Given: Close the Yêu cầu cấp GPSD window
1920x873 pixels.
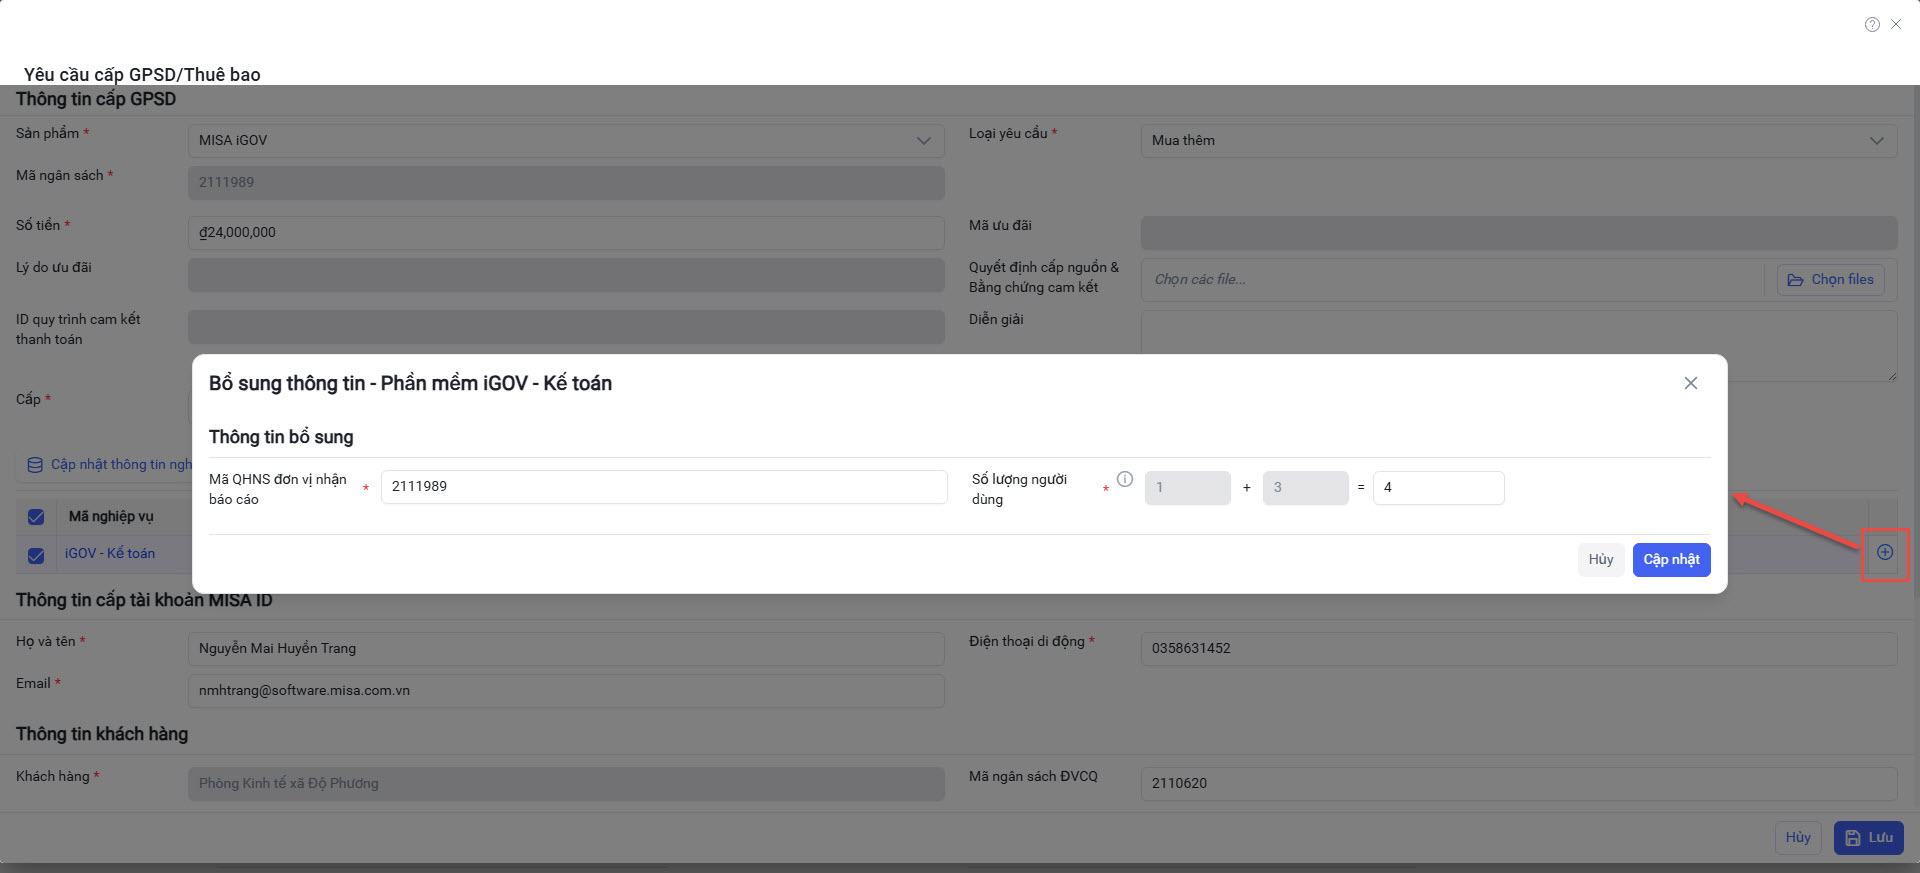Looking at the screenshot, I should point(1896,25).
